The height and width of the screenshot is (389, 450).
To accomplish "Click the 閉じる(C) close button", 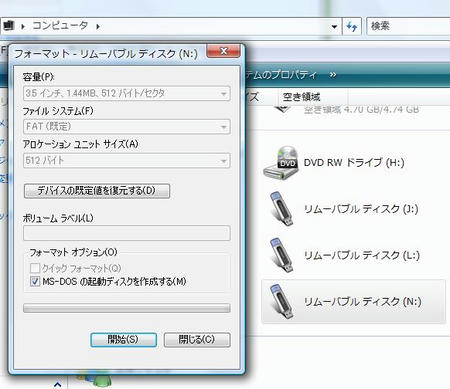I will coord(197,340).
